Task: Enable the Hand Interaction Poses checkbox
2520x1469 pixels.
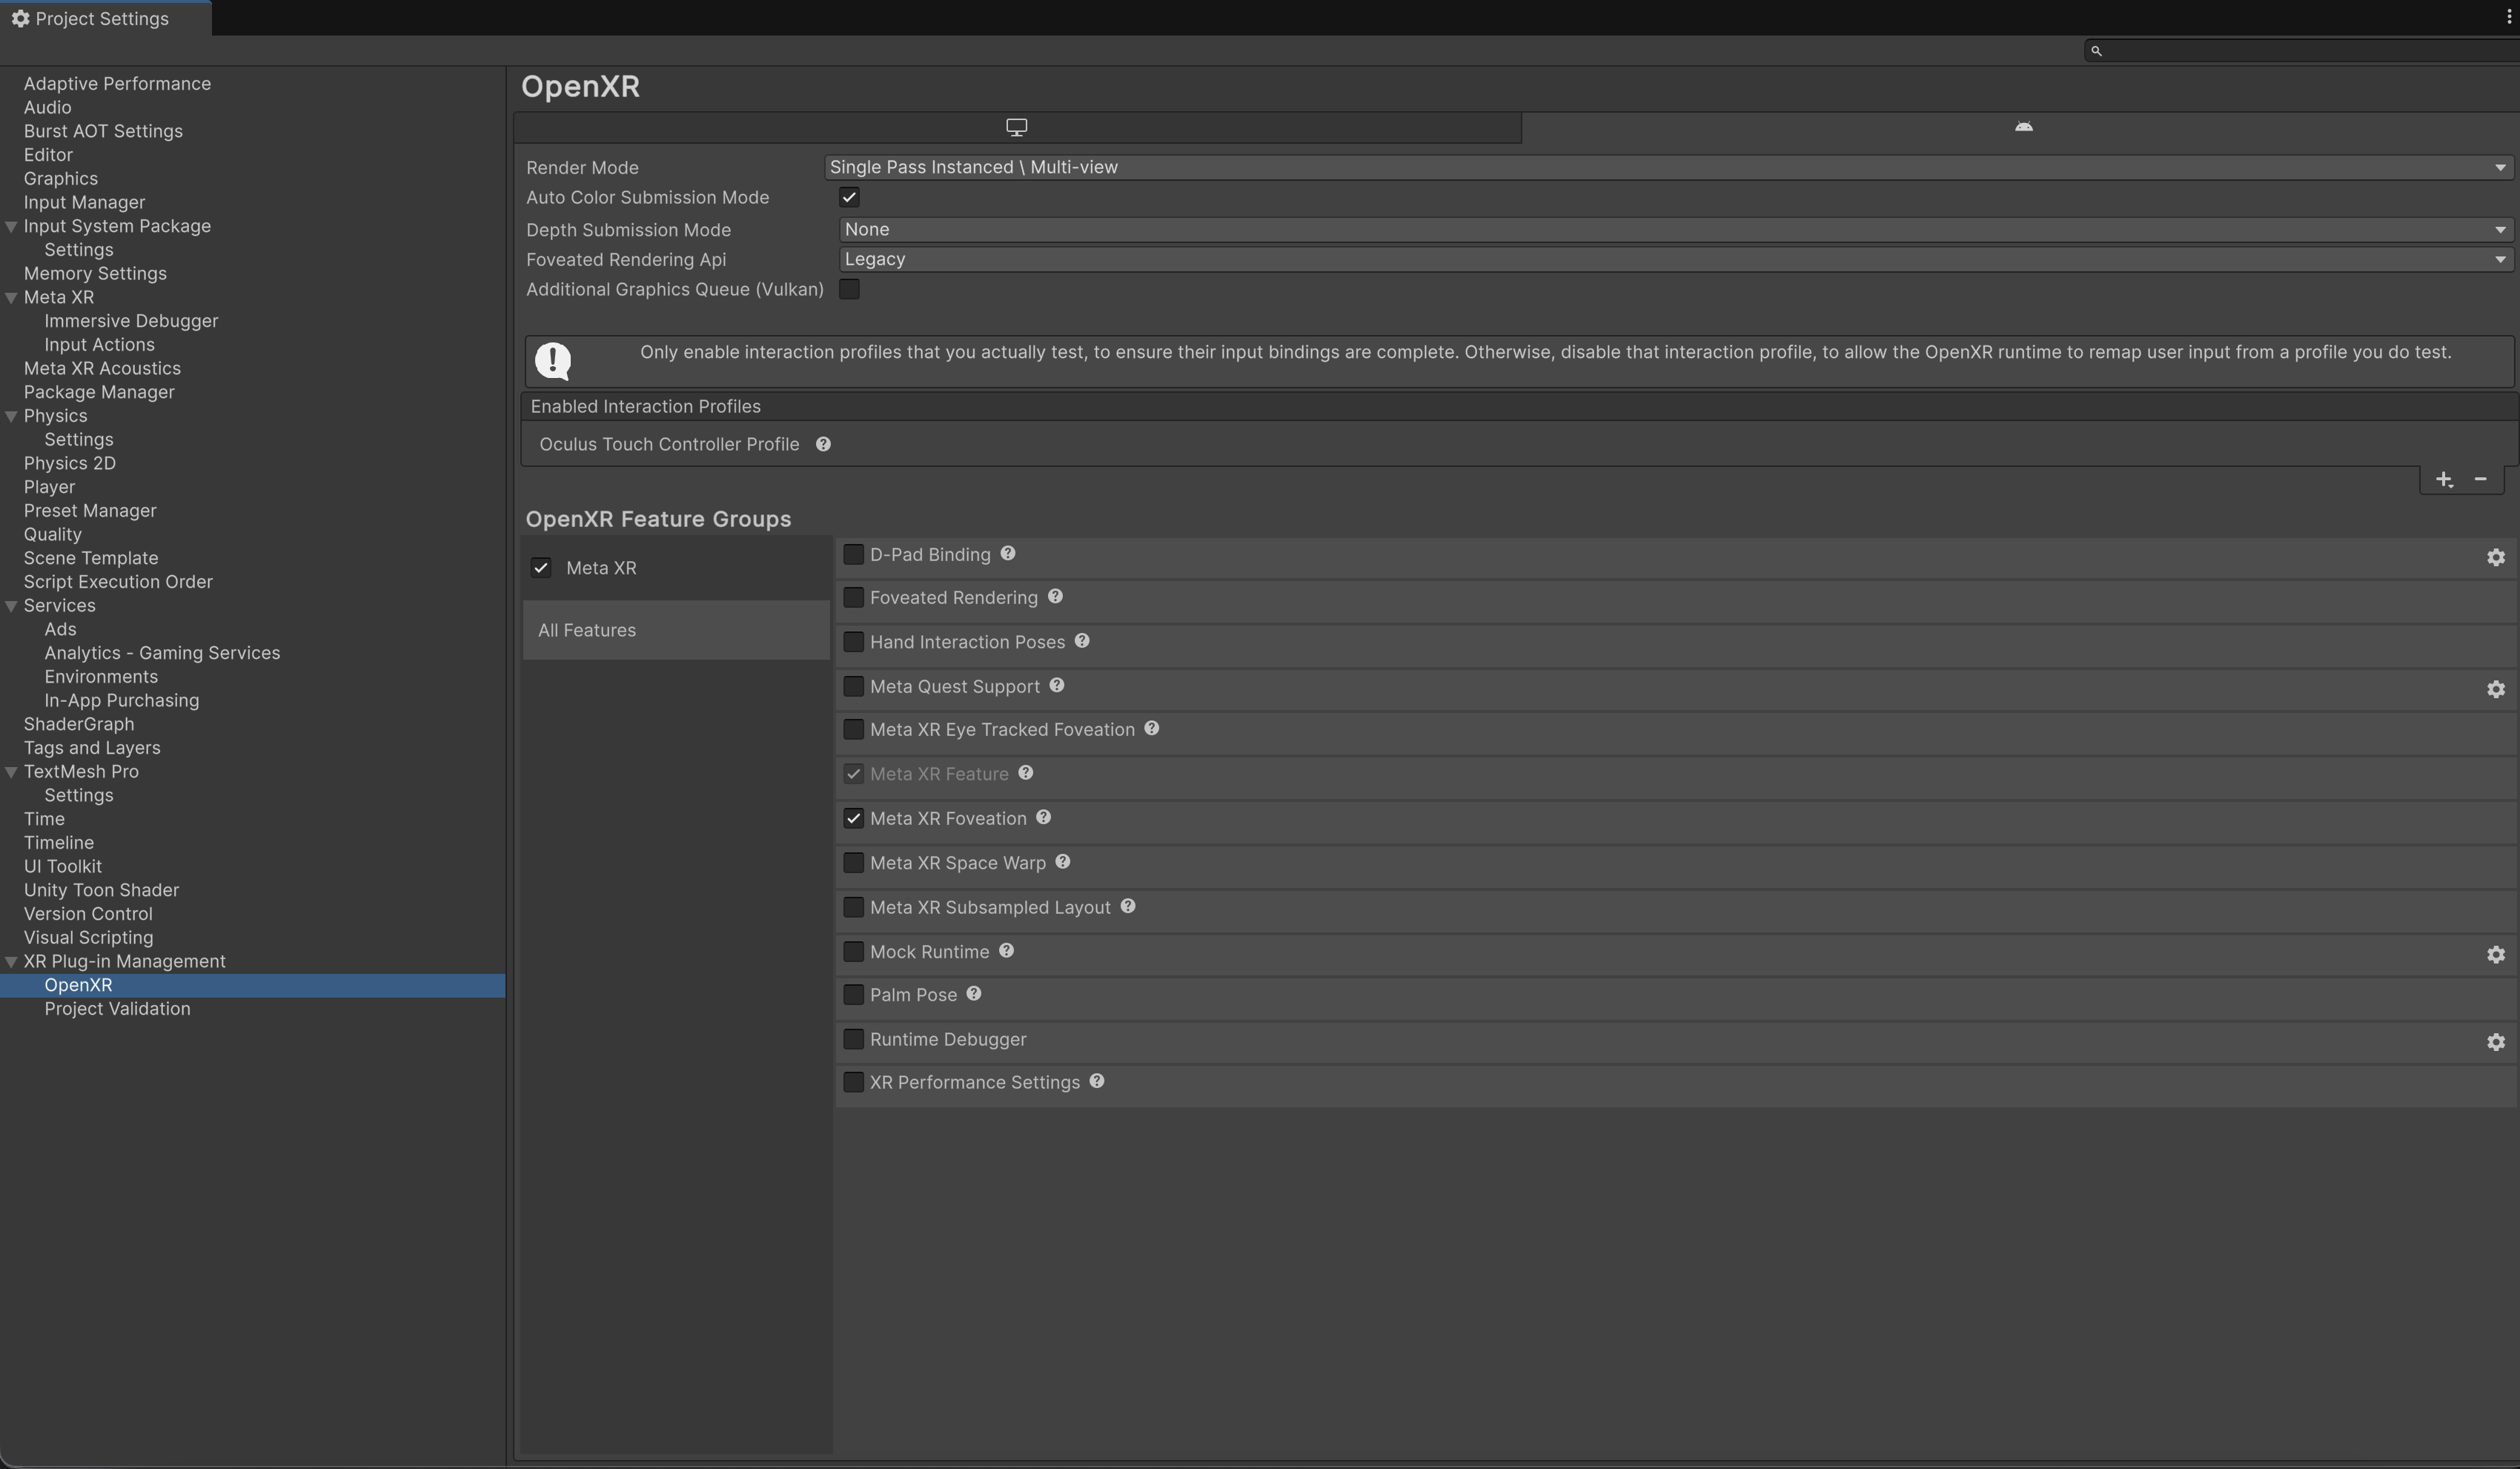Action: coord(853,642)
